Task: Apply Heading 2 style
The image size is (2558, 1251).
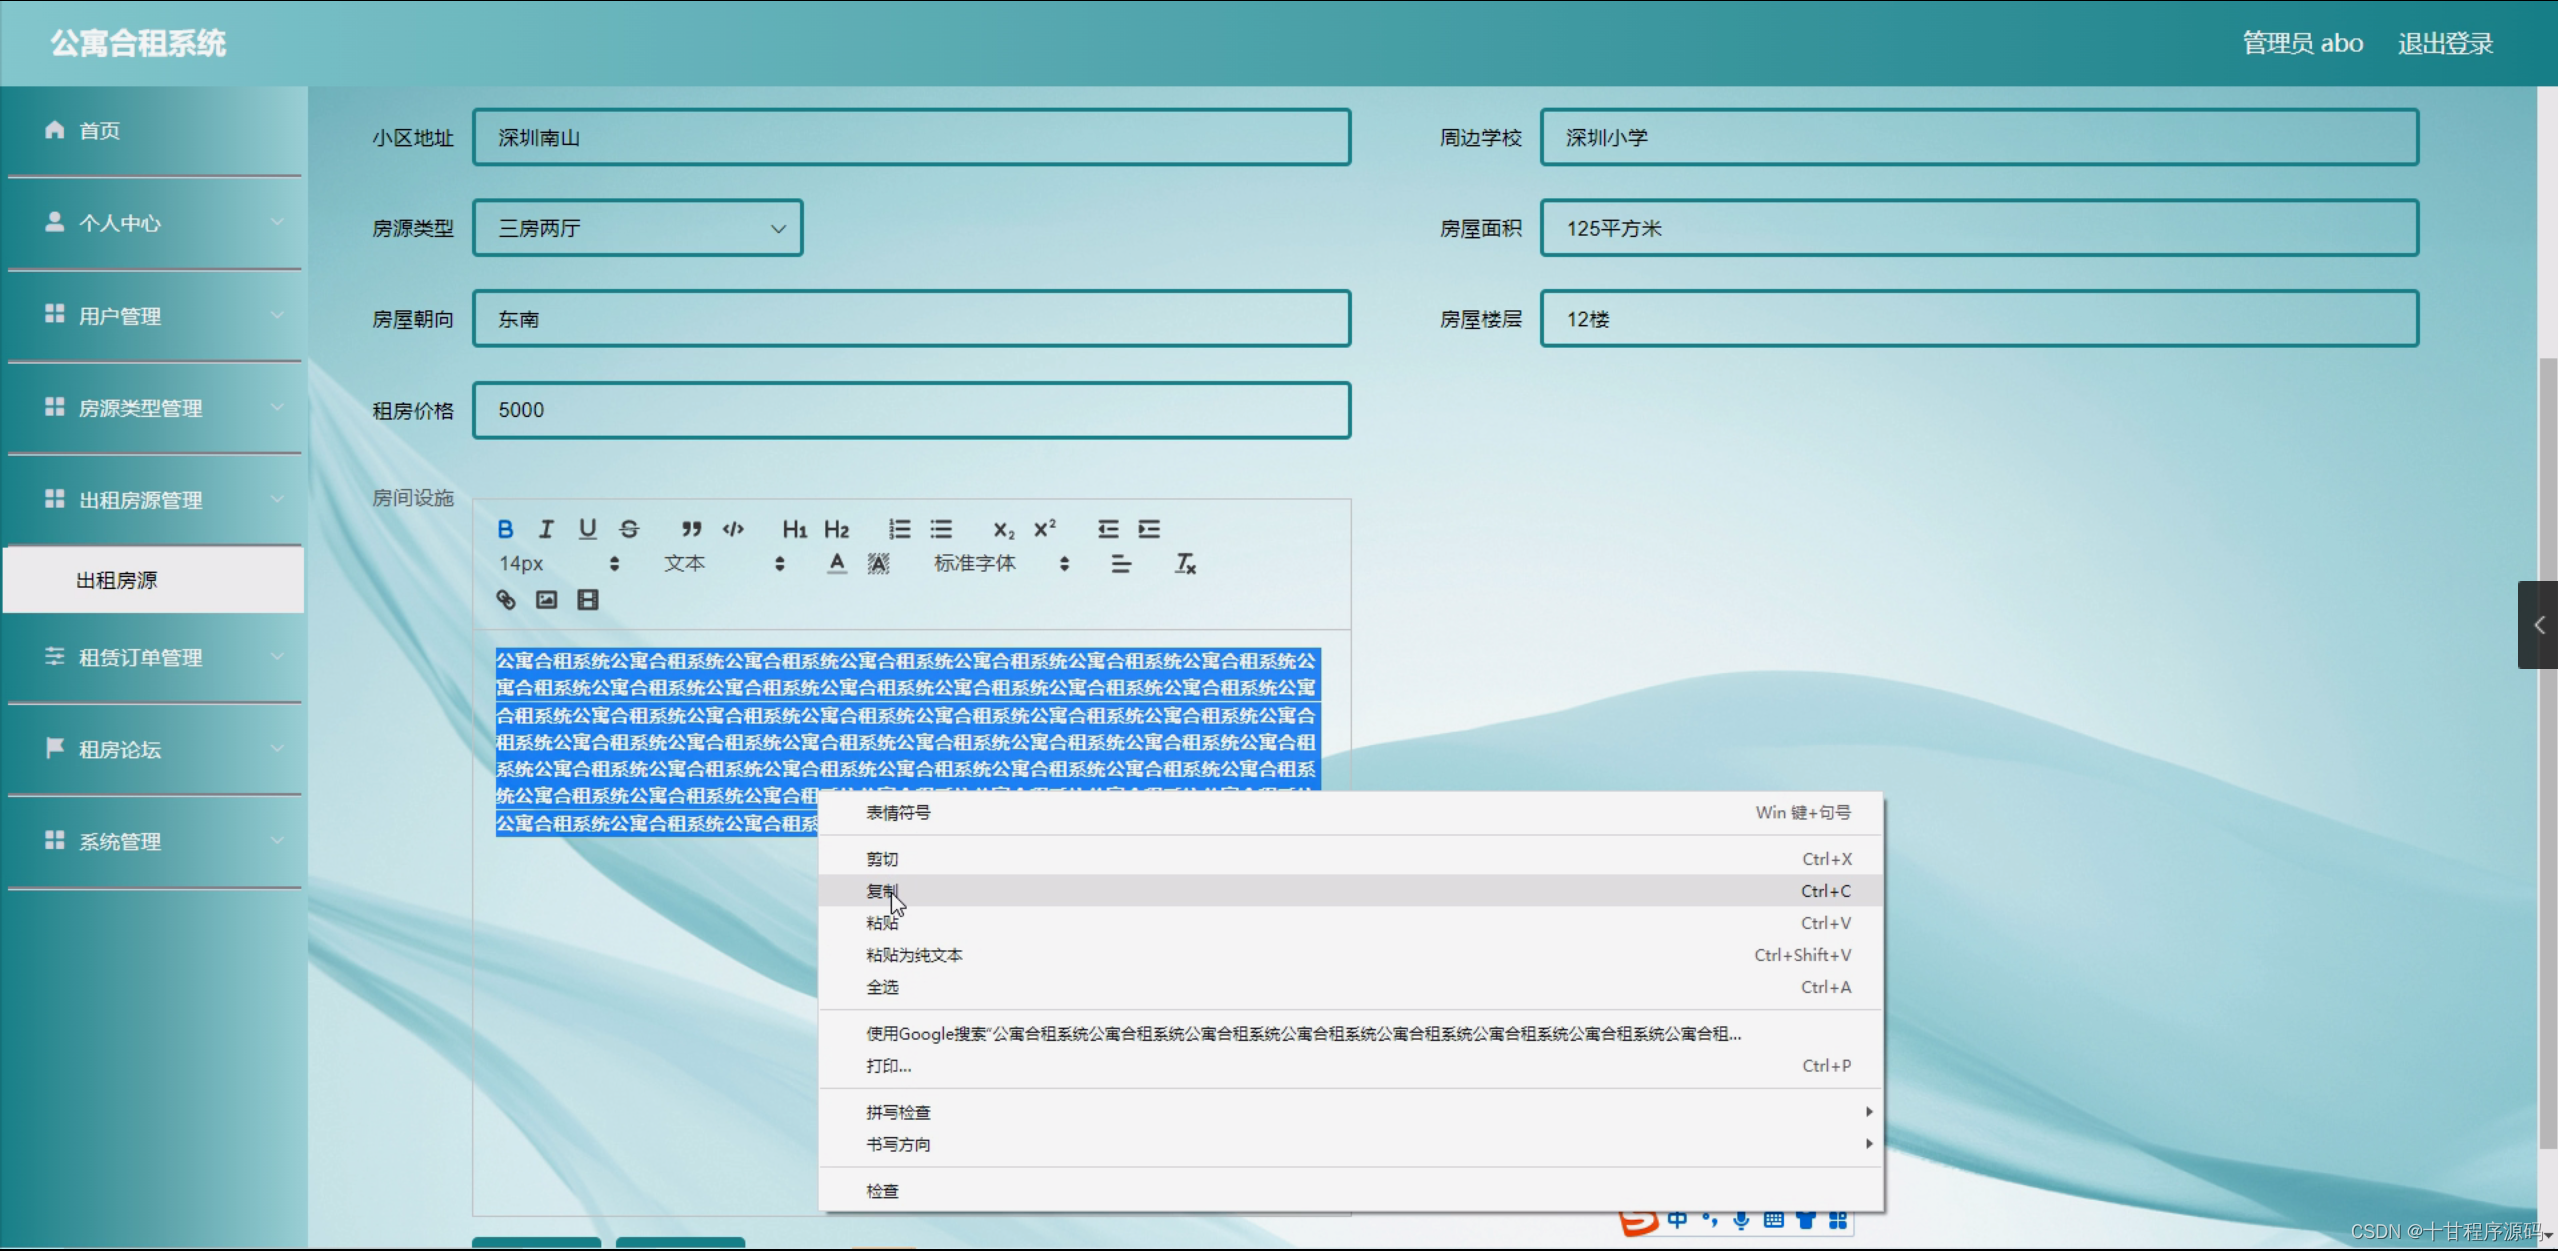Action: point(836,529)
